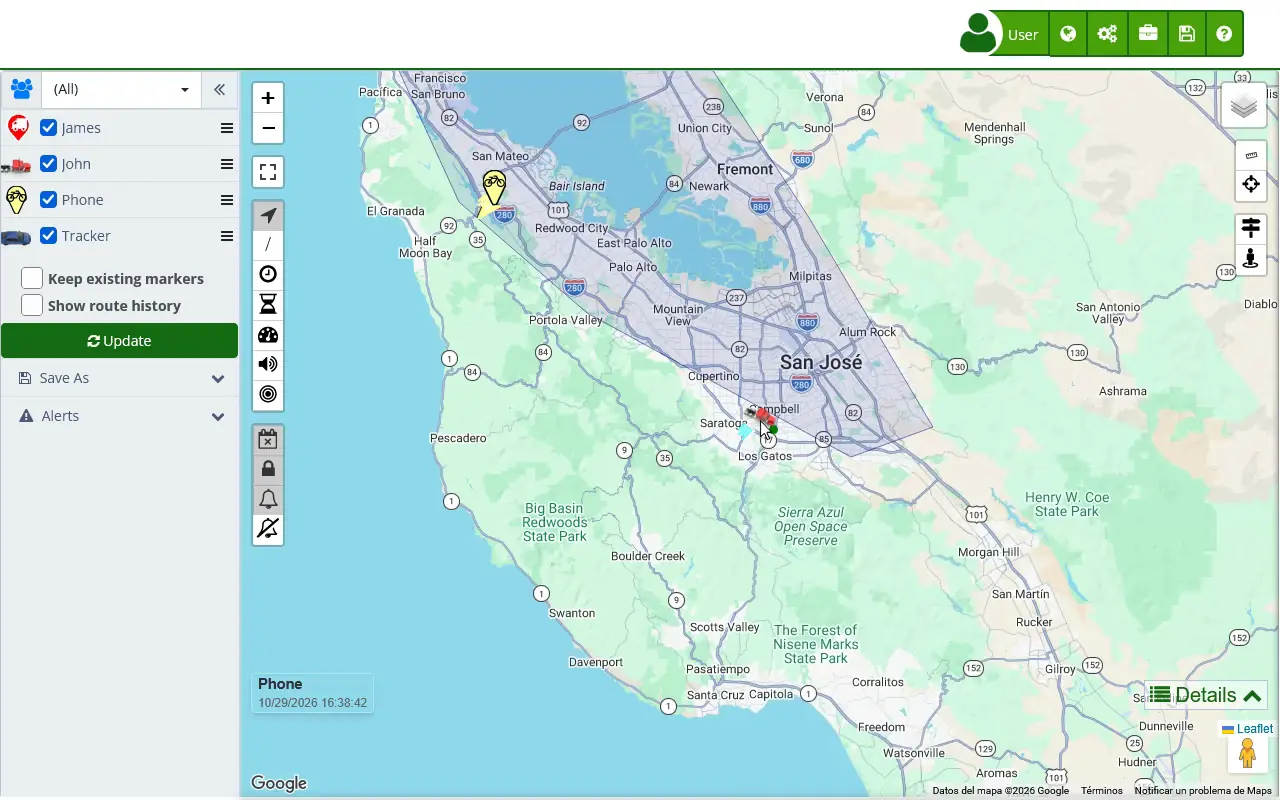Expand the Details panel
Screen dimensions: 1280x800
click(1205, 695)
